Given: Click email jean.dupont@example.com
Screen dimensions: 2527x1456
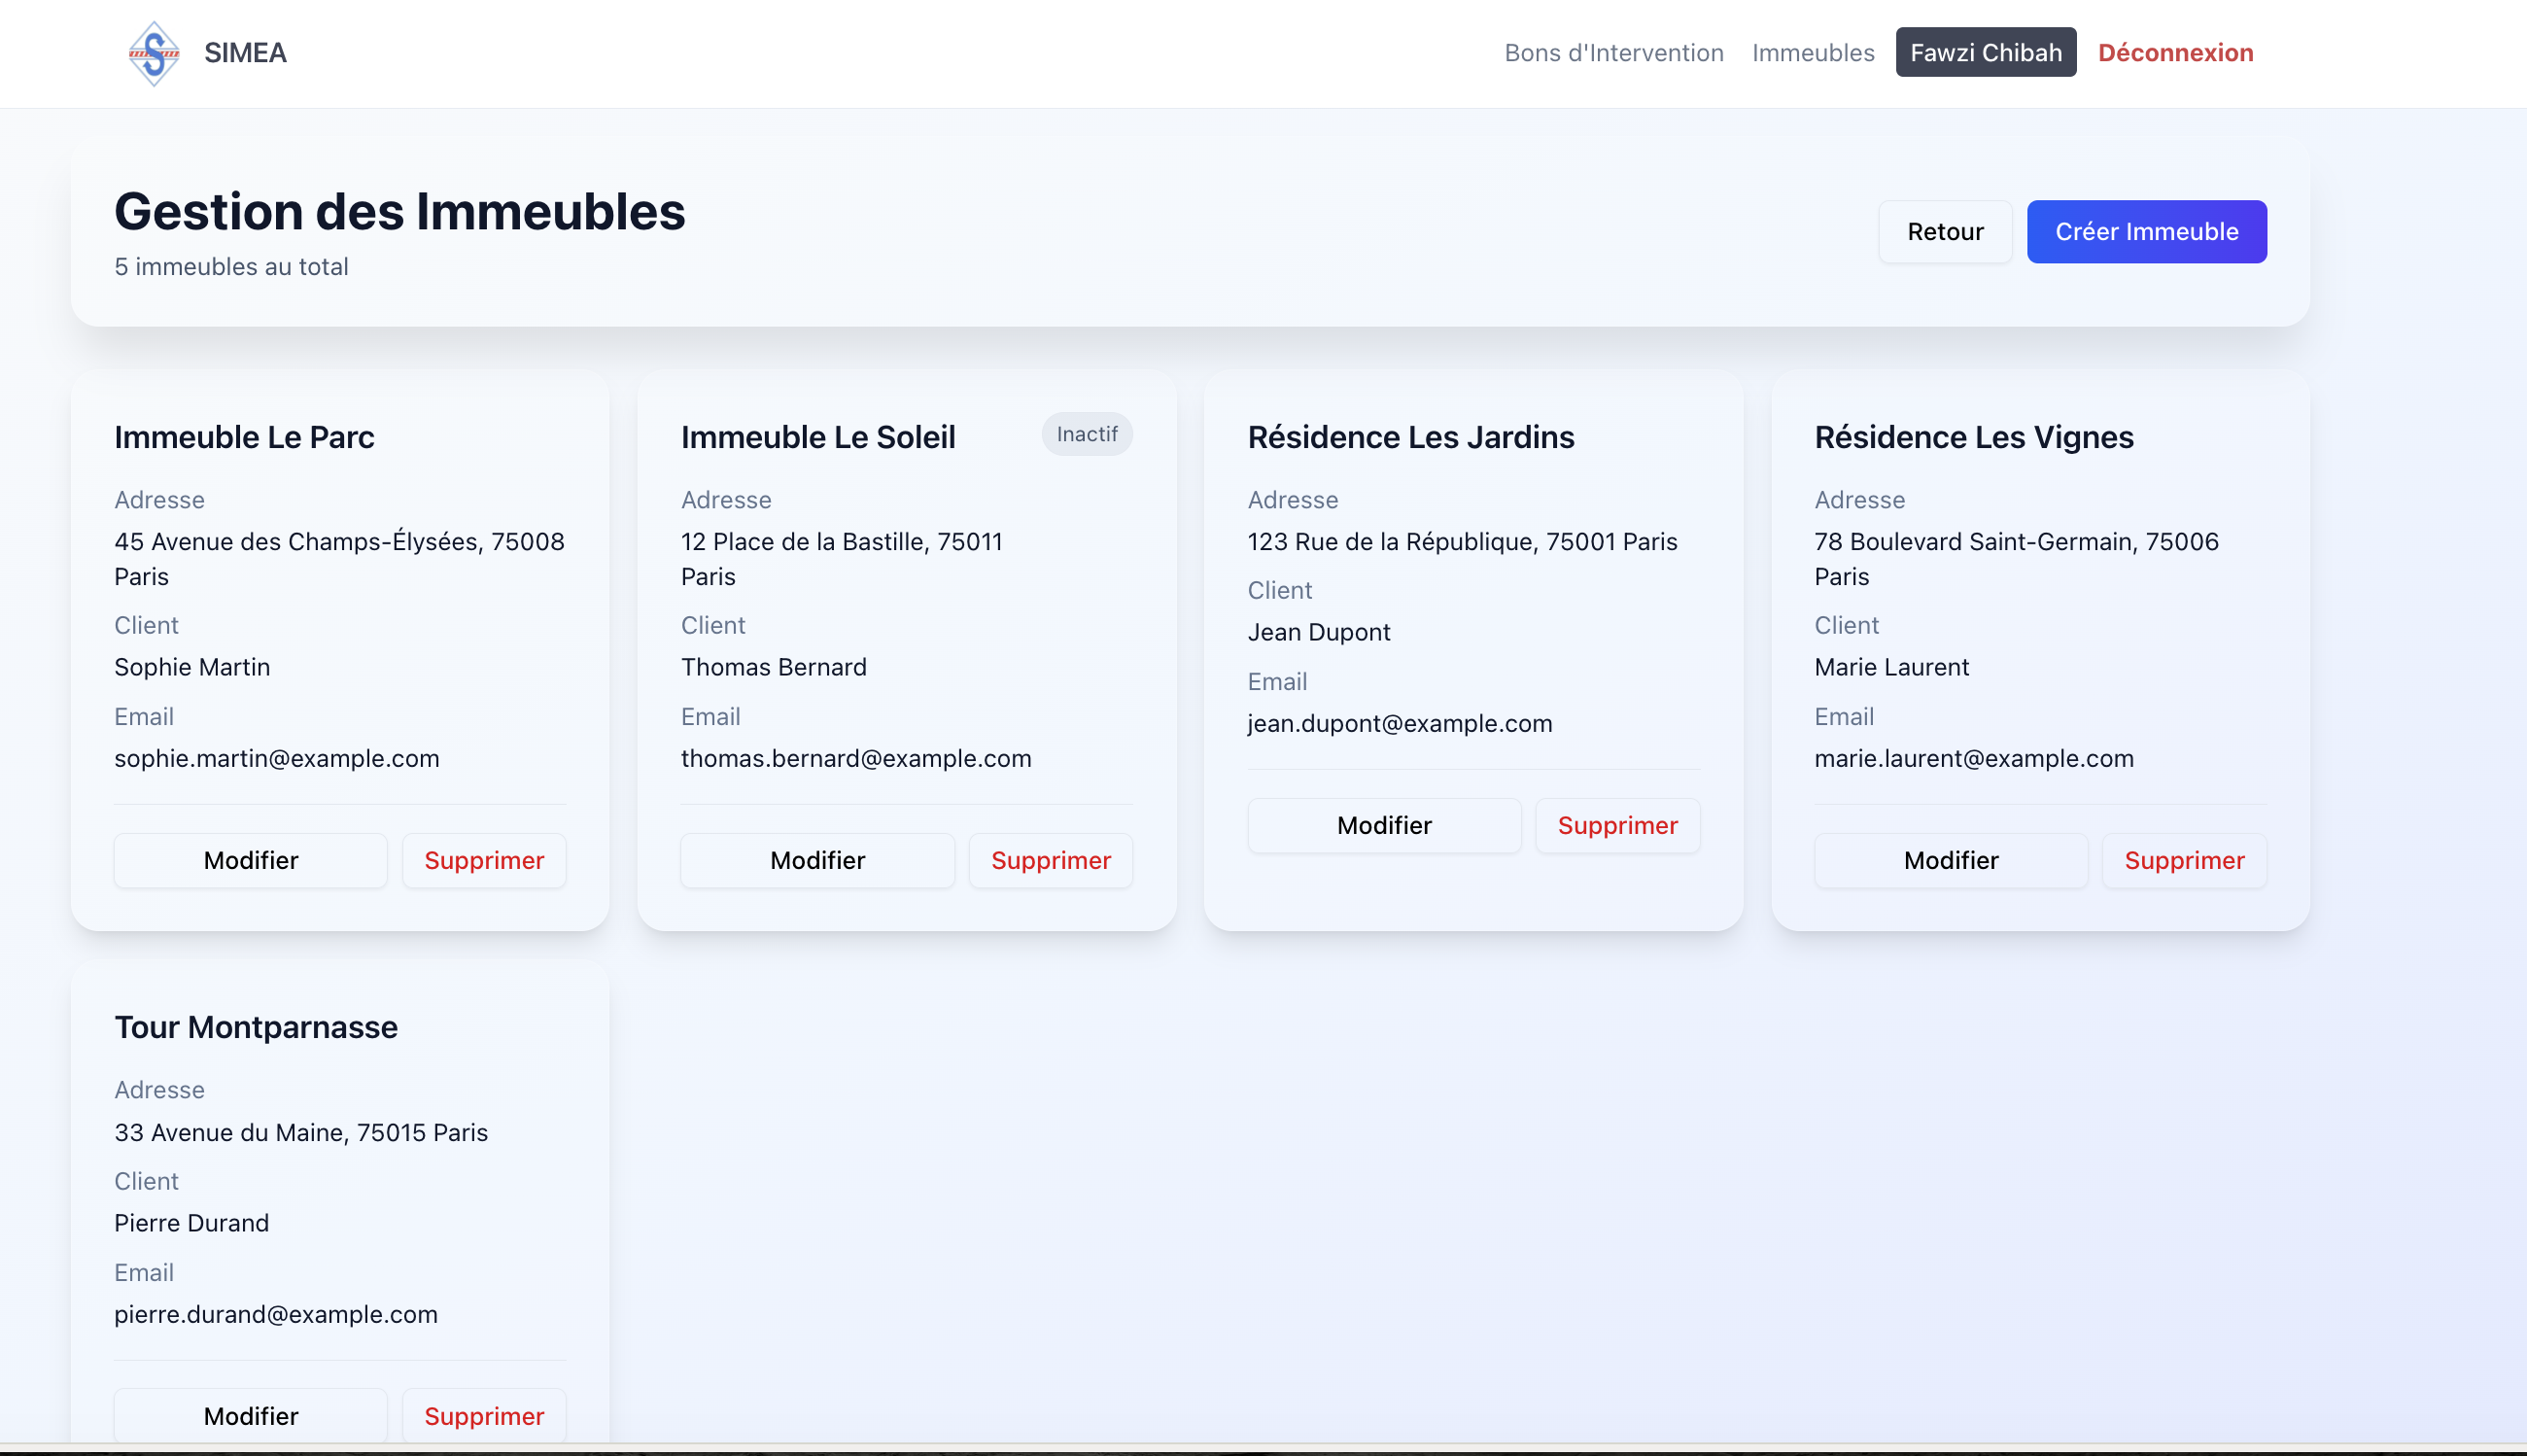Looking at the screenshot, I should 1400,723.
